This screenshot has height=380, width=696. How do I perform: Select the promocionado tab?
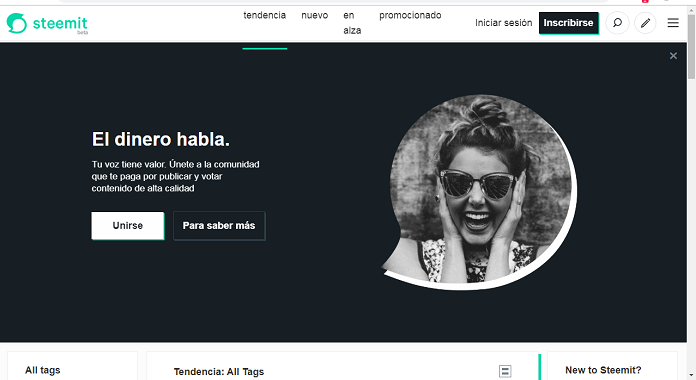[x=410, y=16]
